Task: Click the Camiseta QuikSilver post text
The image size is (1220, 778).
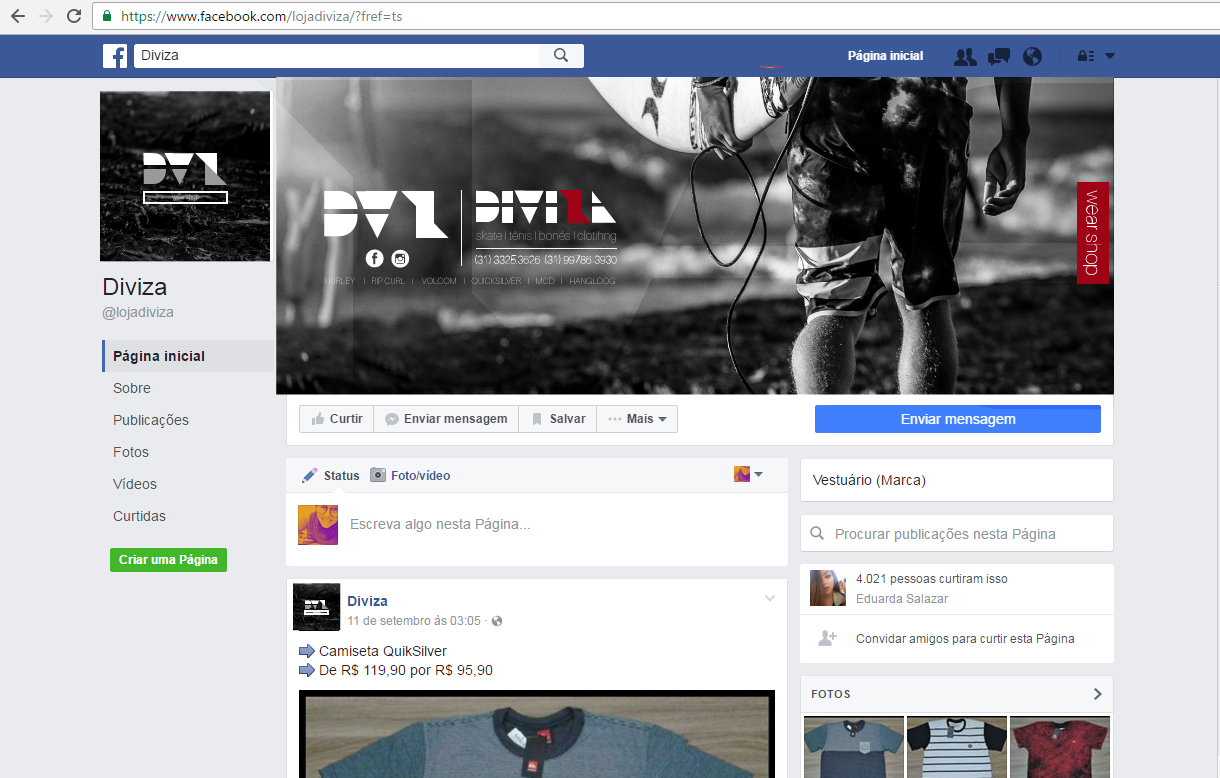Action: click(383, 651)
